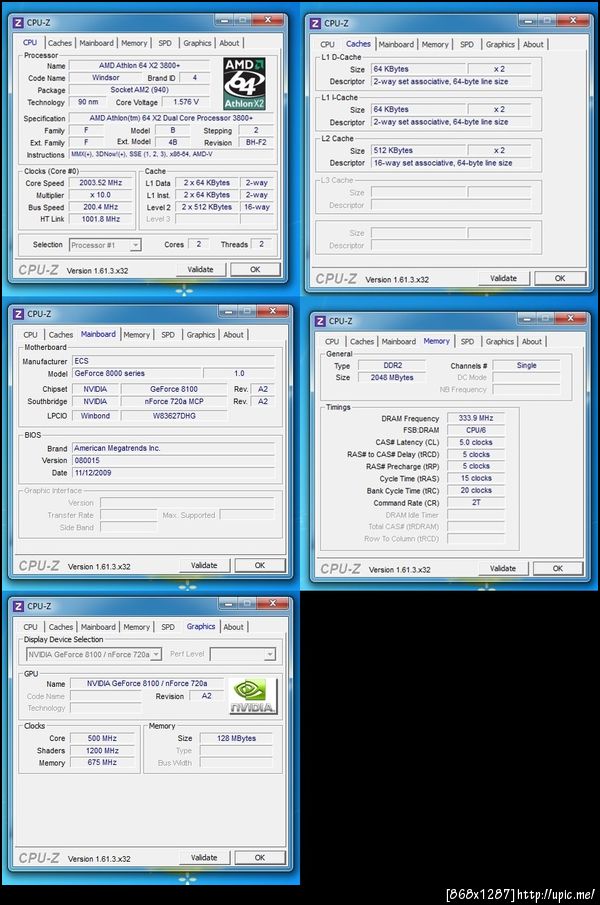Open the Memory tab in the Caches window
This screenshot has height=905, width=600.
(x=434, y=44)
